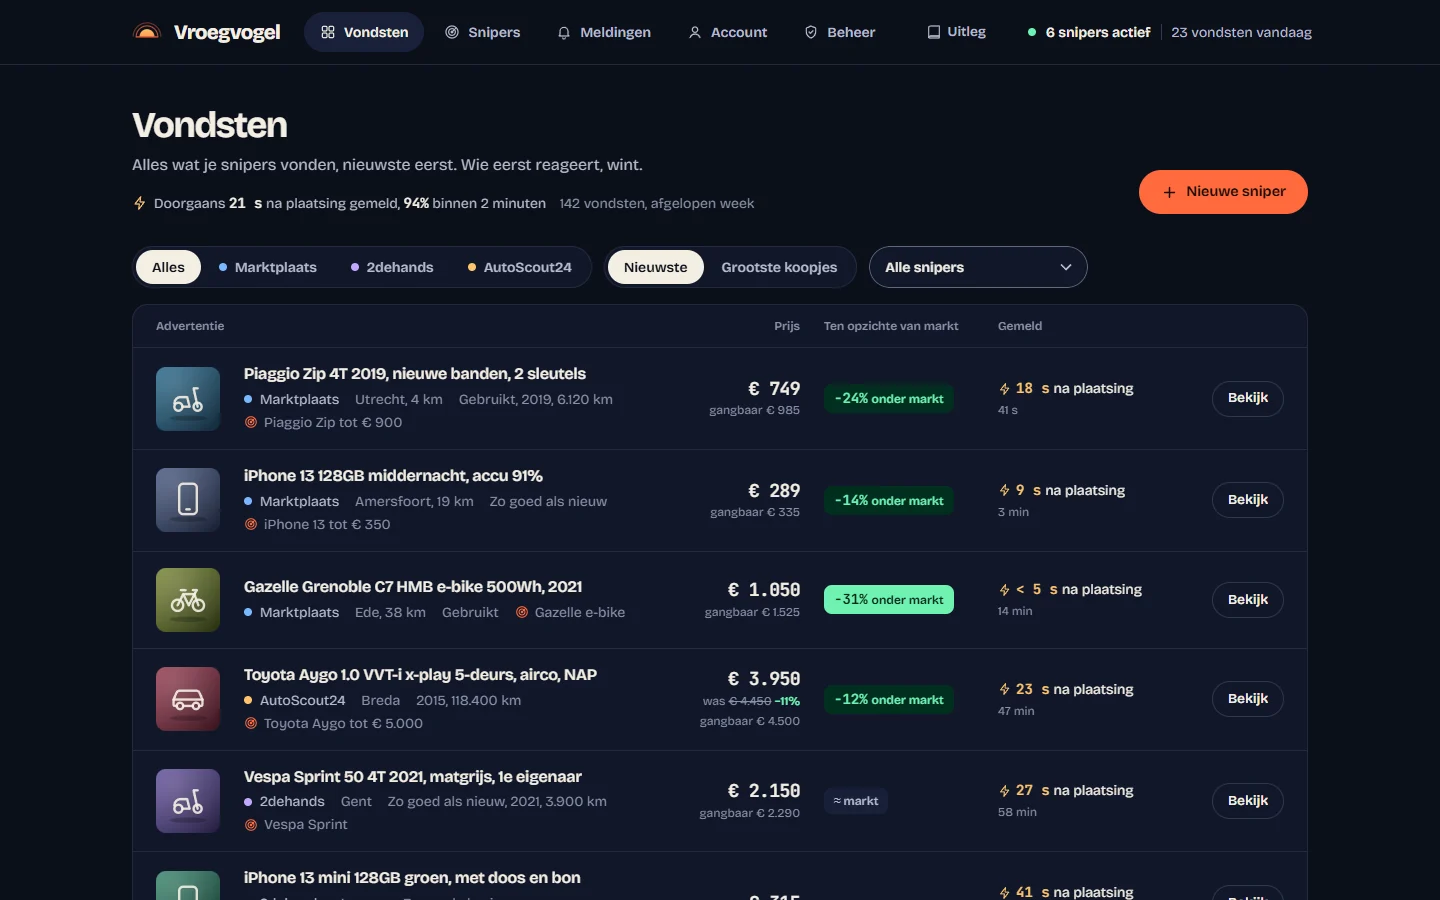The width and height of the screenshot is (1440, 900).
Task: Filter listings by 2dehands
Action: 391,267
